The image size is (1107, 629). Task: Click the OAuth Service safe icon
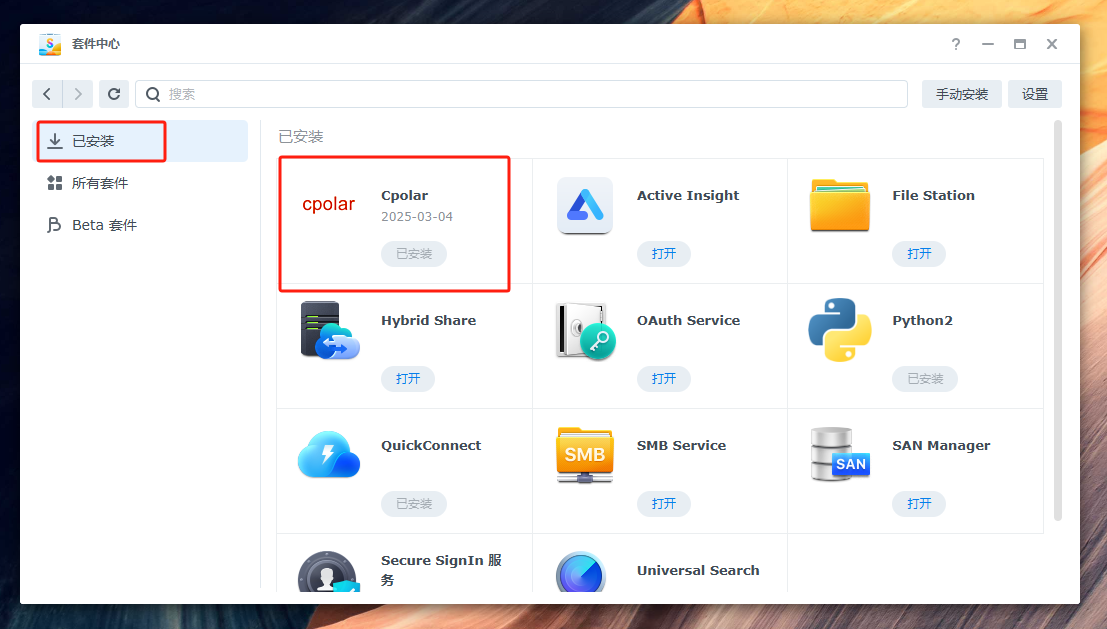tap(585, 330)
